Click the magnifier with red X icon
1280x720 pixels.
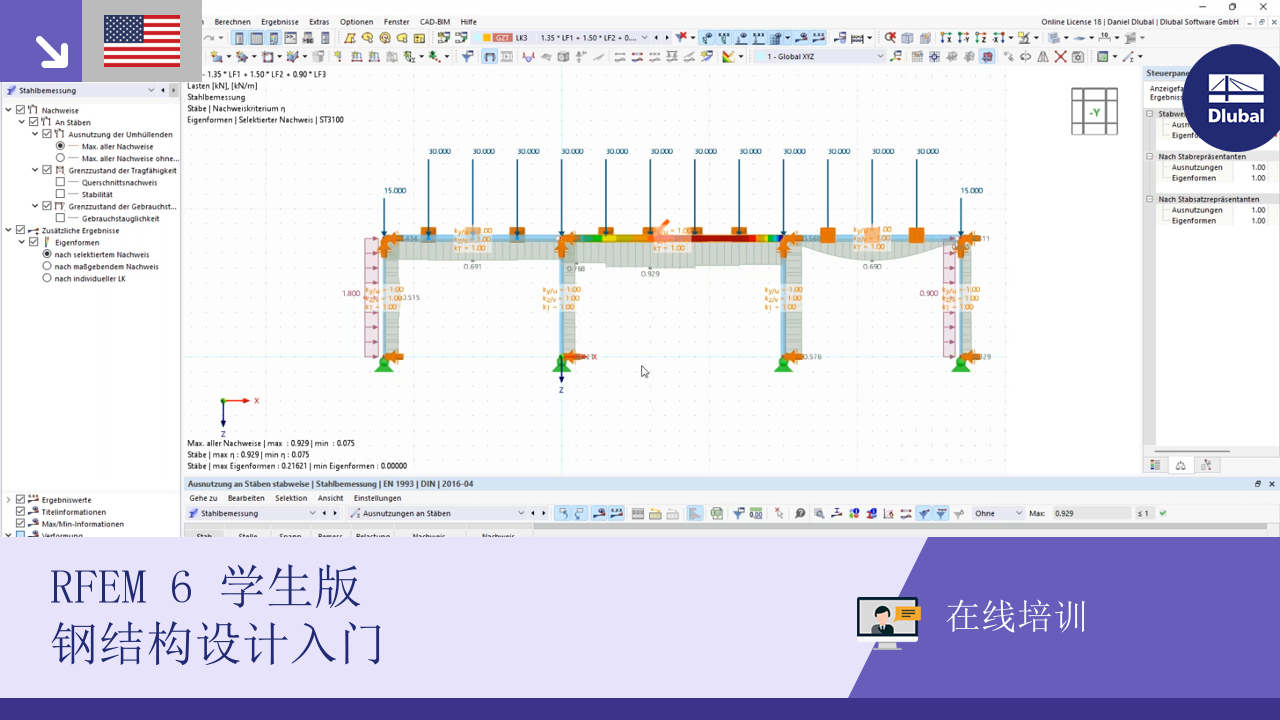tap(891, 38)
